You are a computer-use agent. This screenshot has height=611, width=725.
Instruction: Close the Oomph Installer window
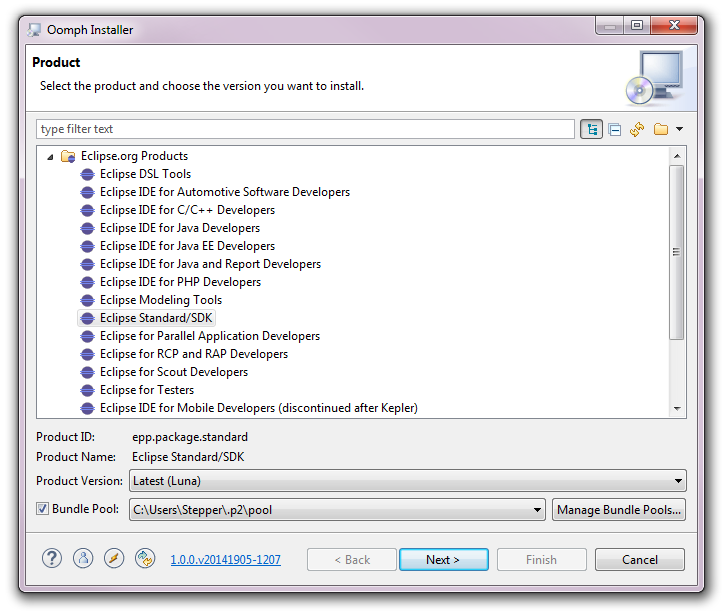tap(674, 25)
